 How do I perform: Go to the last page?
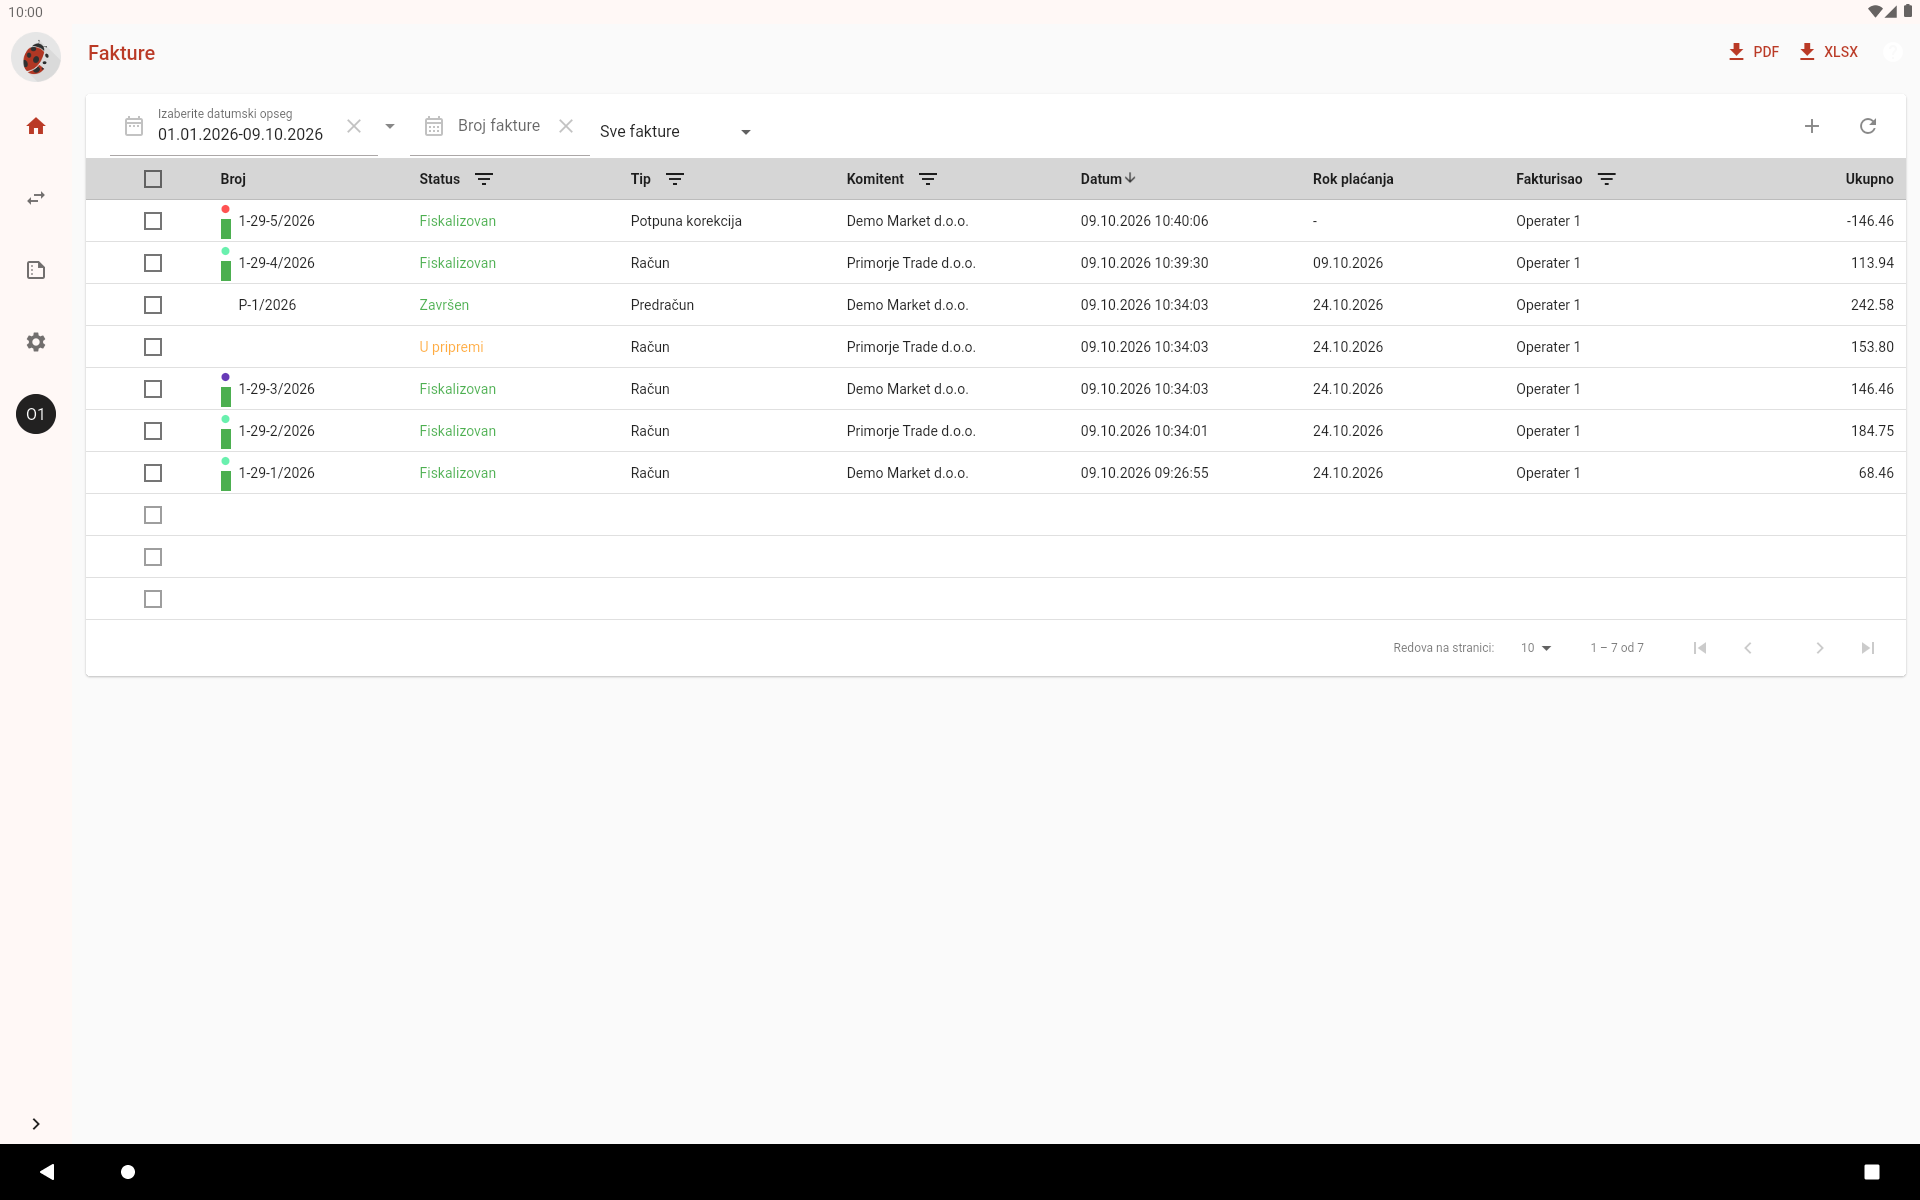(1868, 648)
